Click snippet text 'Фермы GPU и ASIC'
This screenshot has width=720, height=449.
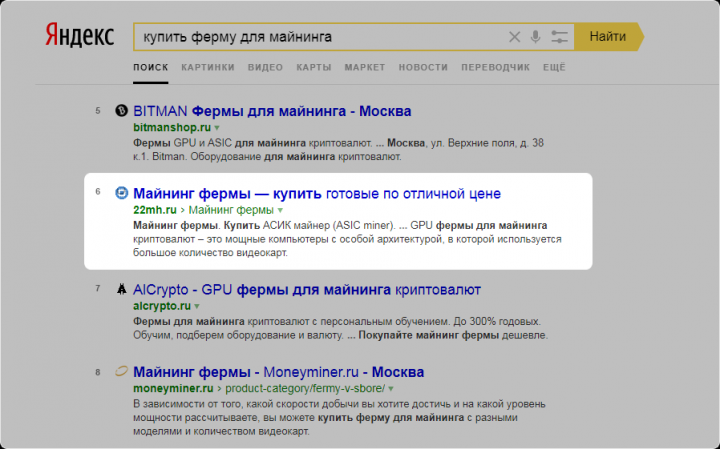[183, 143]
